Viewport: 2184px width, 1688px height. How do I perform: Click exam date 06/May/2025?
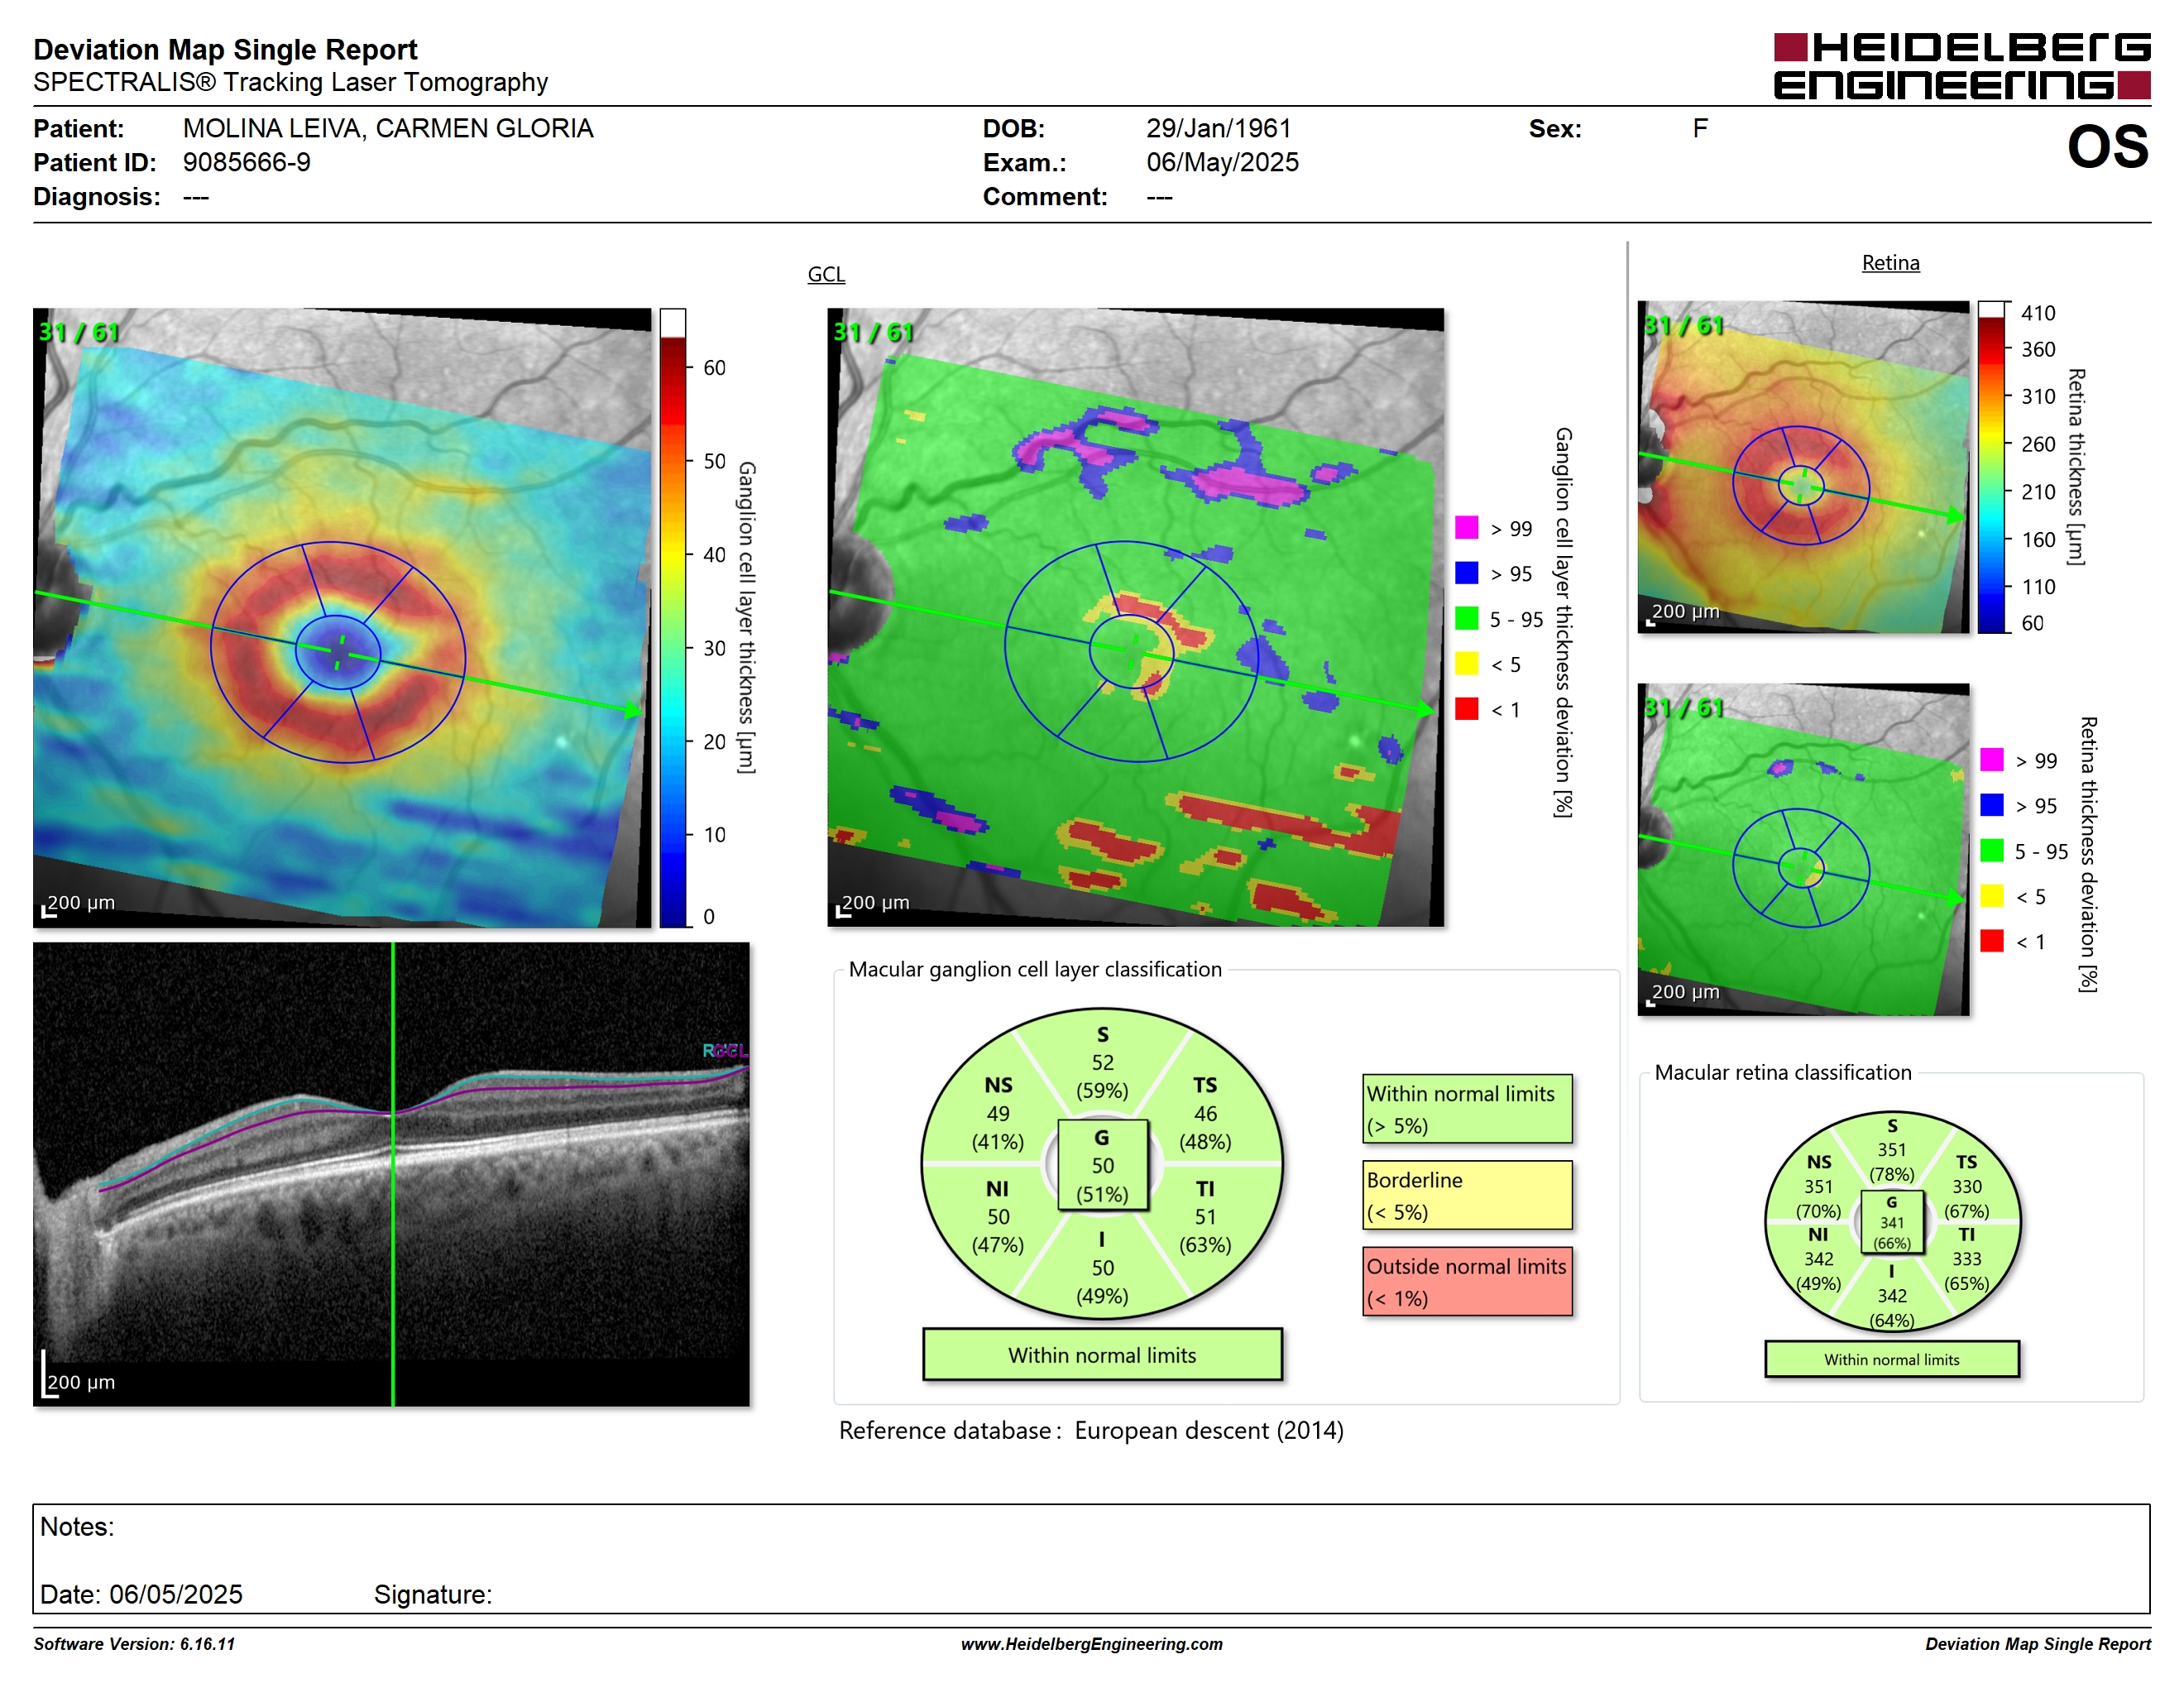(1222, 162)
